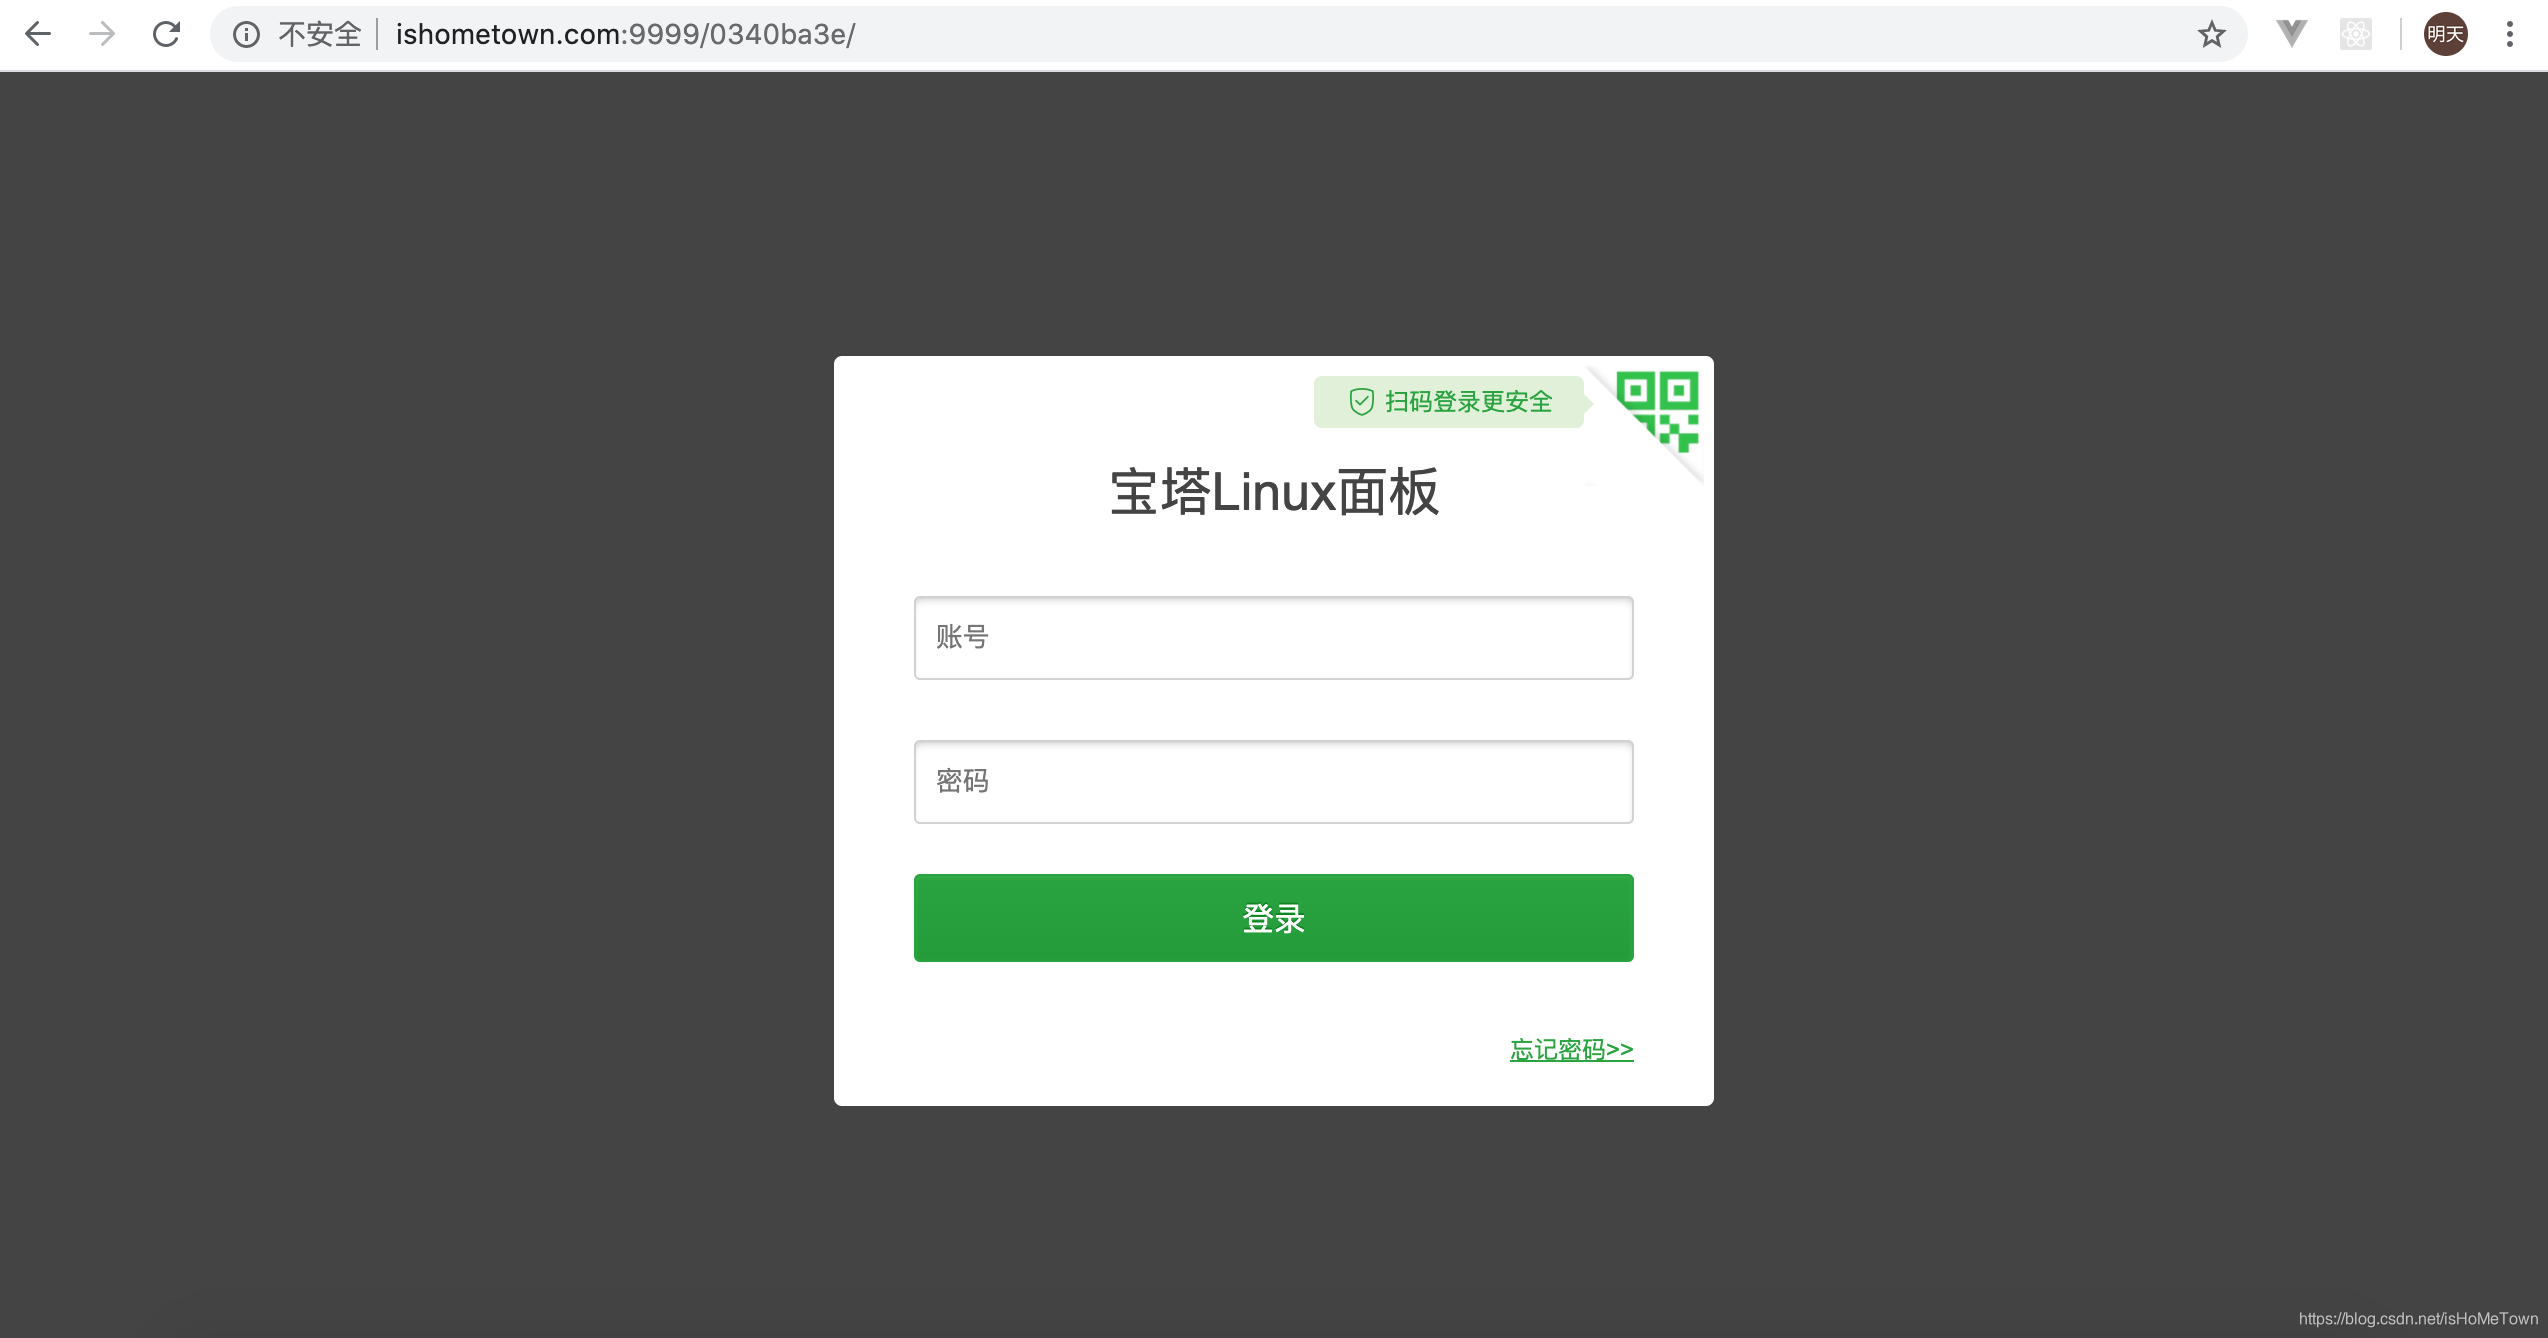Focus the 账号 account input field
2548x1338 pixels.
(1273, 638)
